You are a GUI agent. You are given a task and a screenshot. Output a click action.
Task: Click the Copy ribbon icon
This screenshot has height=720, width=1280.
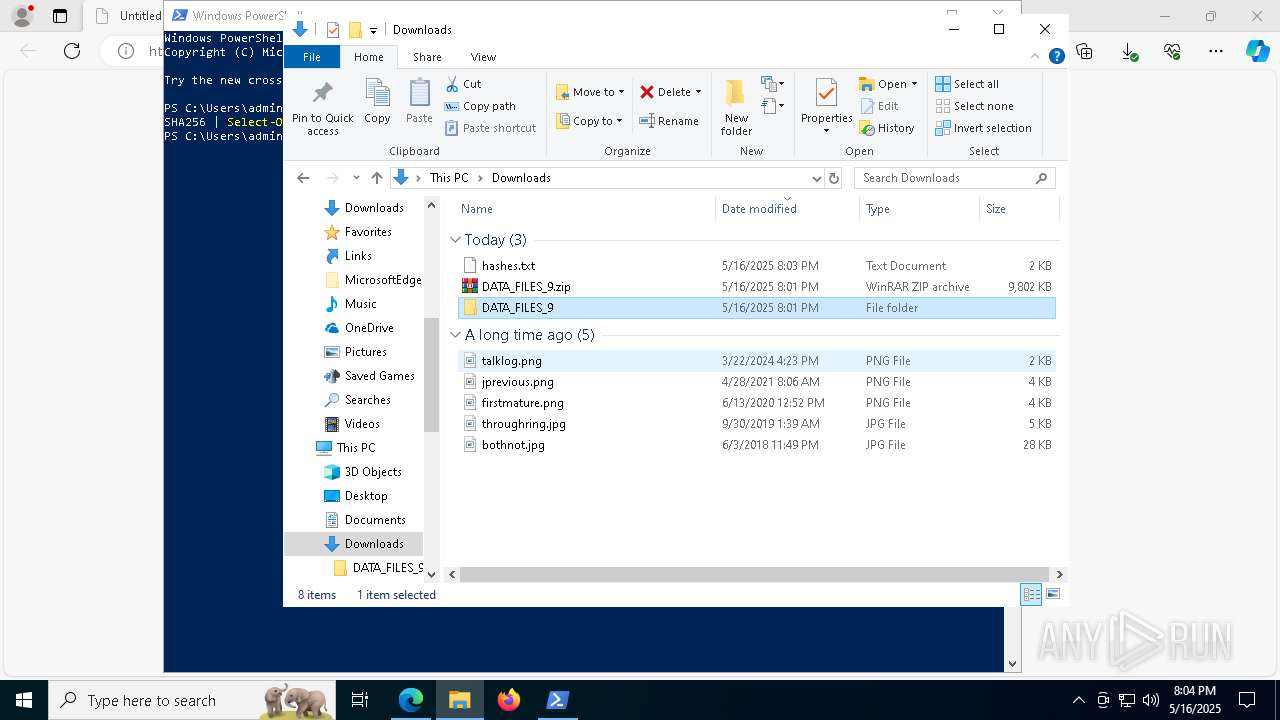tap(377, 102)
